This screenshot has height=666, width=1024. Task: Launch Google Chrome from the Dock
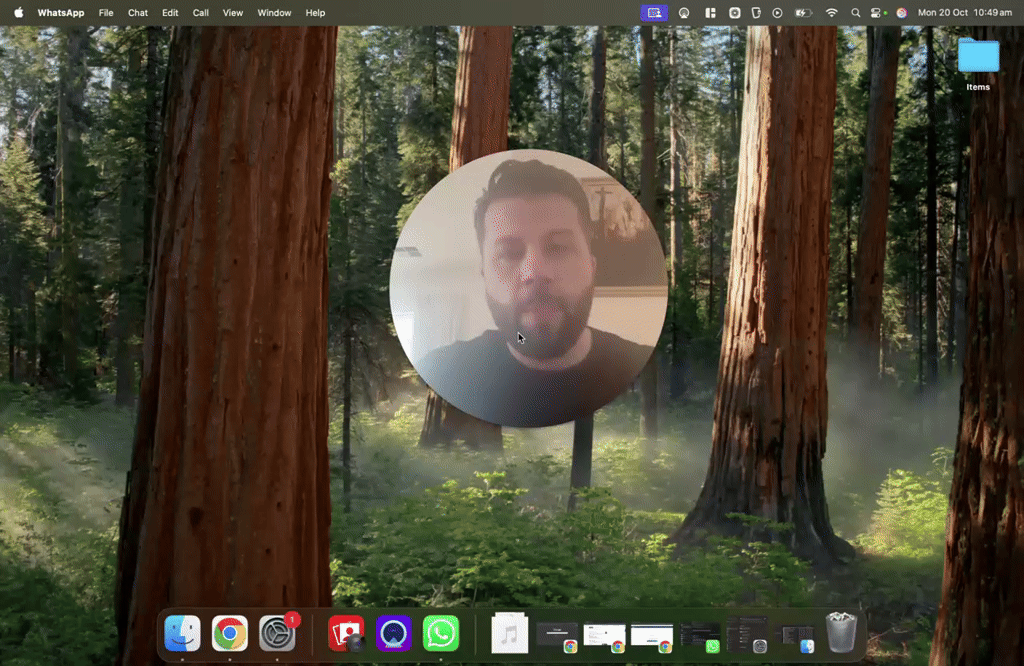230,633
